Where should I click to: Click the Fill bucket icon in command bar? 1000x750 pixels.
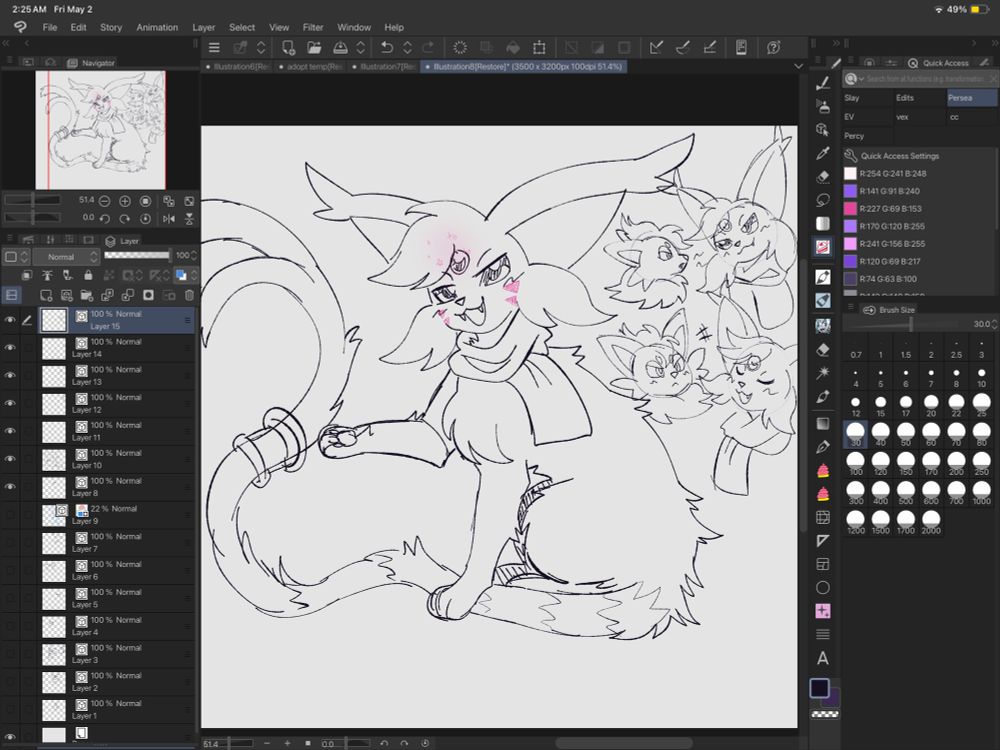(x=513, y=48)
